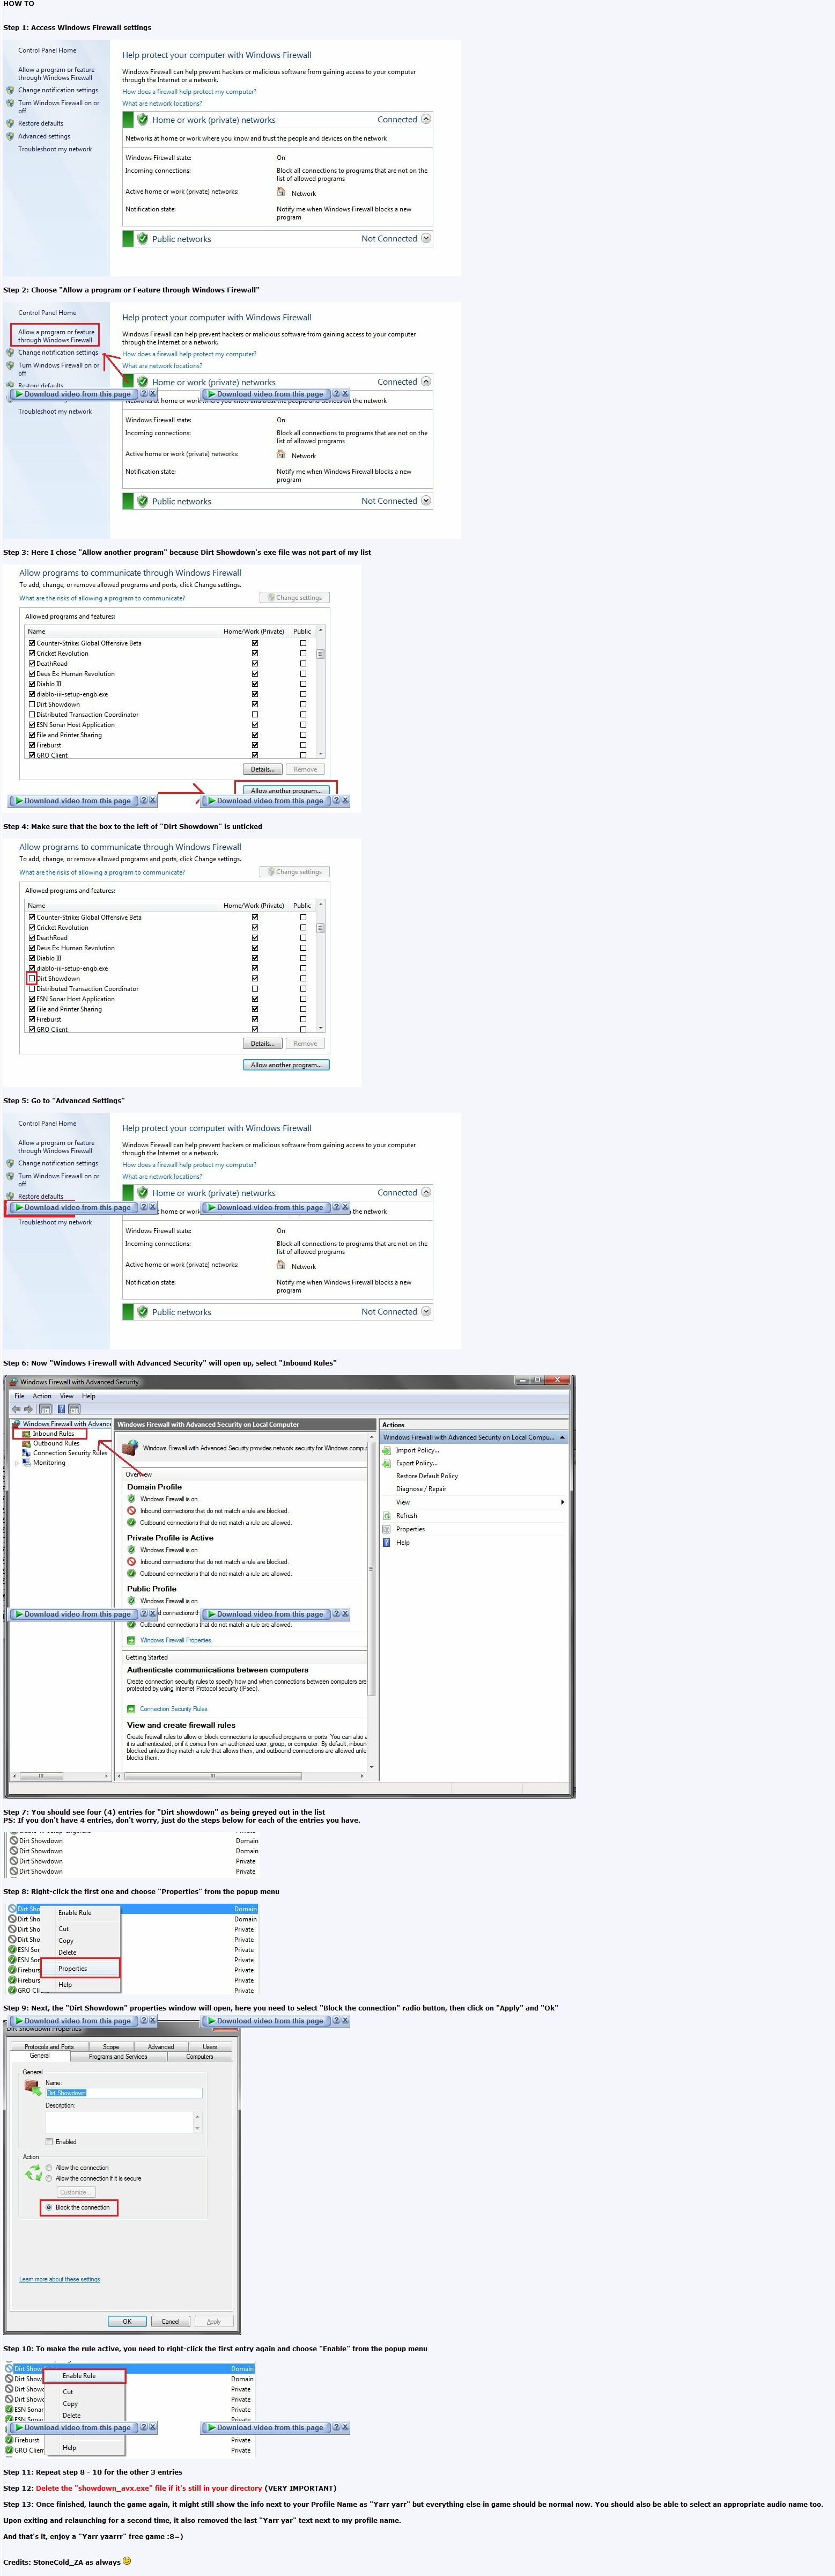Viewport: 835px width, 2576px height.
Task: Select the Block the connection radio button
Action: [49, 2207]
